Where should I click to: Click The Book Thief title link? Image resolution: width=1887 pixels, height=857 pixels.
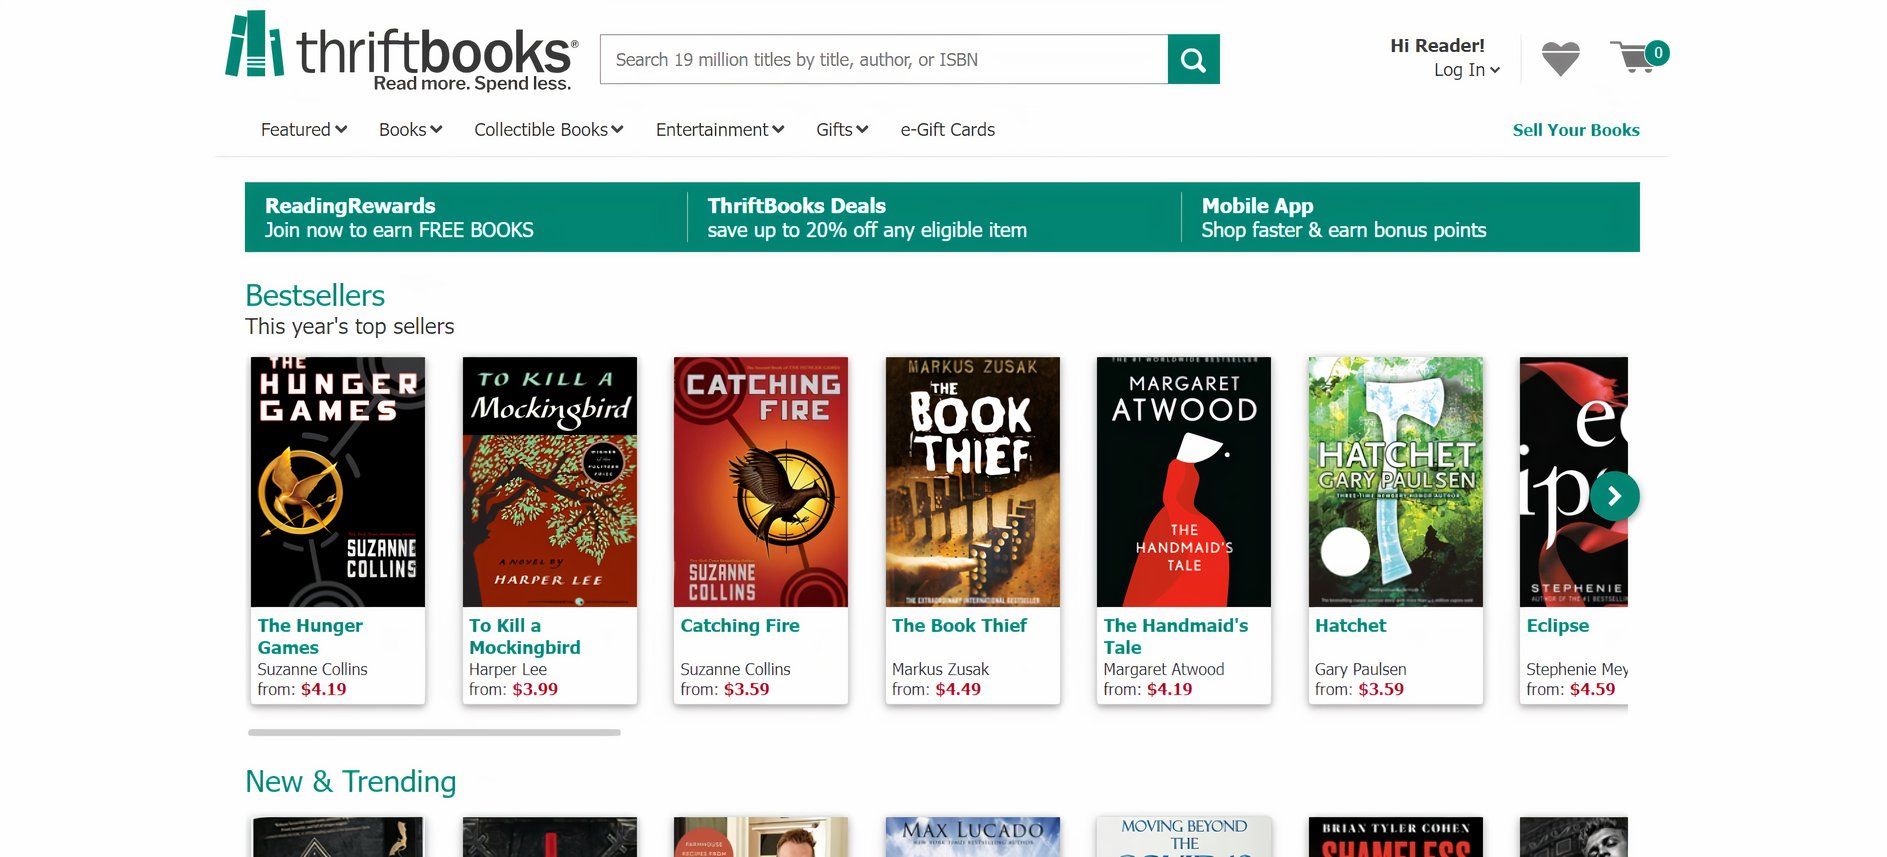pyautogui.click(x=959, y=626)
